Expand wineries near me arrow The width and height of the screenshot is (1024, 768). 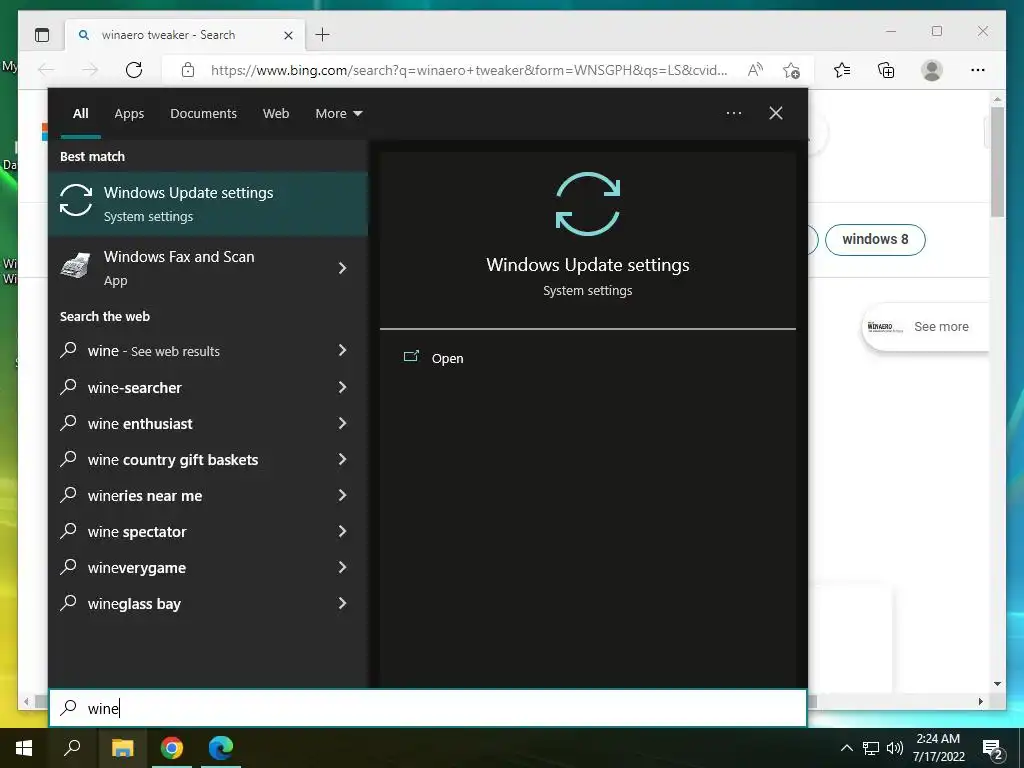tap(343, 496)
